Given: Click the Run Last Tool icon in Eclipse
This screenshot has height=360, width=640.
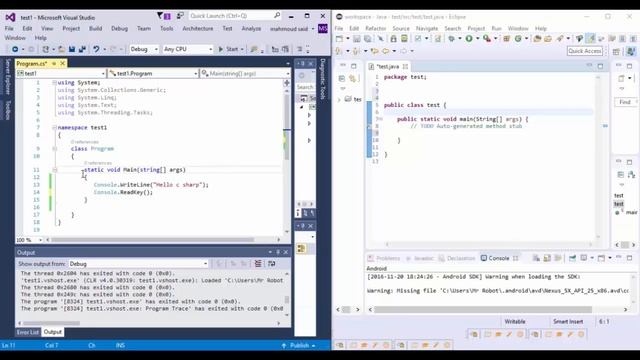Looking at the screenshot, I should point(487,39).
